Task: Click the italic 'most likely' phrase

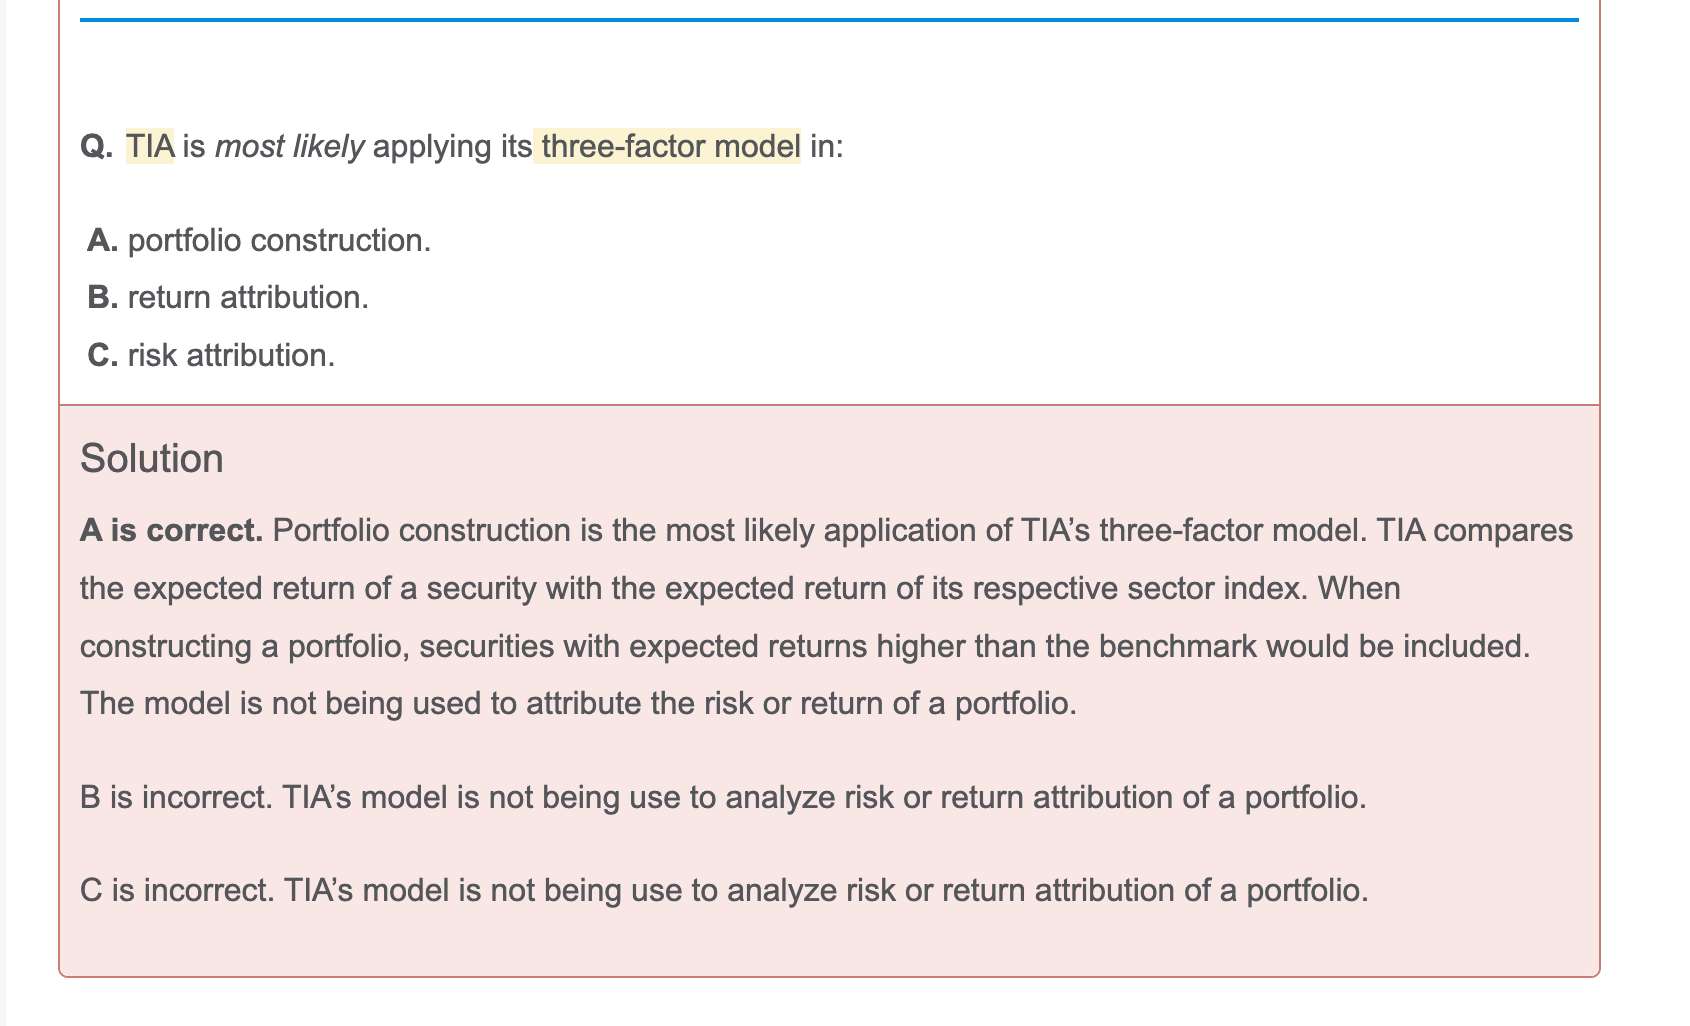Action: [289, 147]
